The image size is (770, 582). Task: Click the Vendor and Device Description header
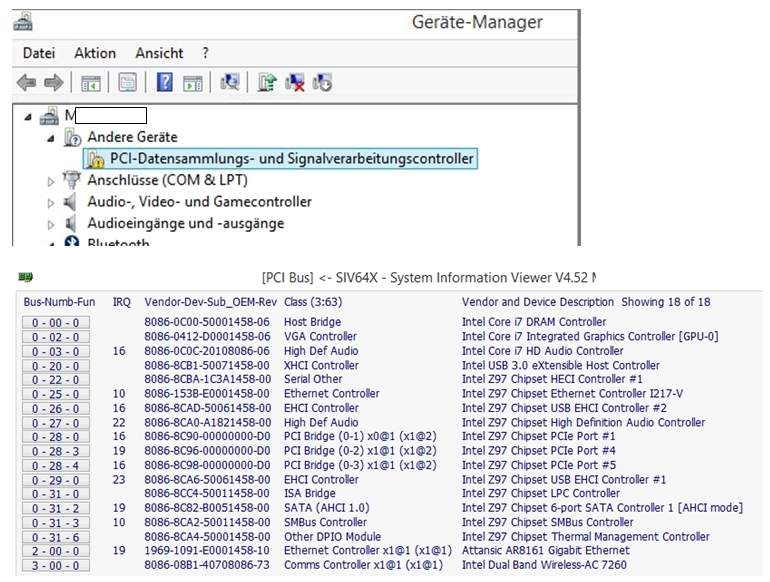click(538, 302)
